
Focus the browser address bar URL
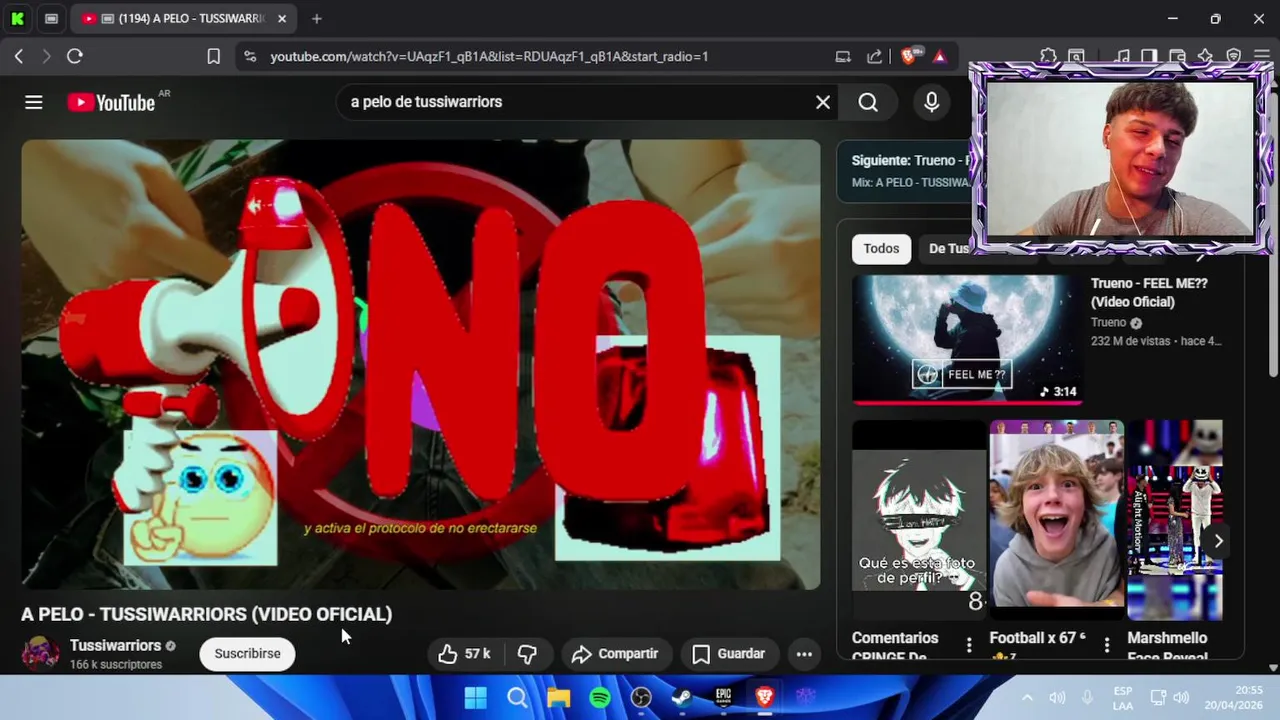489,56
